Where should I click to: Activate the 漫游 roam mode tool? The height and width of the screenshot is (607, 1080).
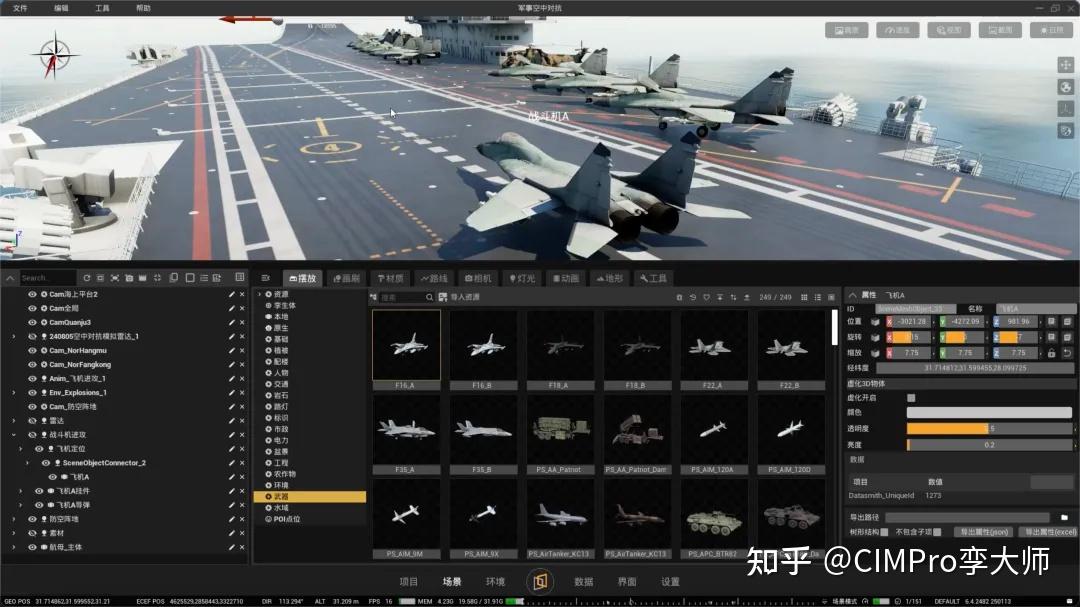(898, 29)
